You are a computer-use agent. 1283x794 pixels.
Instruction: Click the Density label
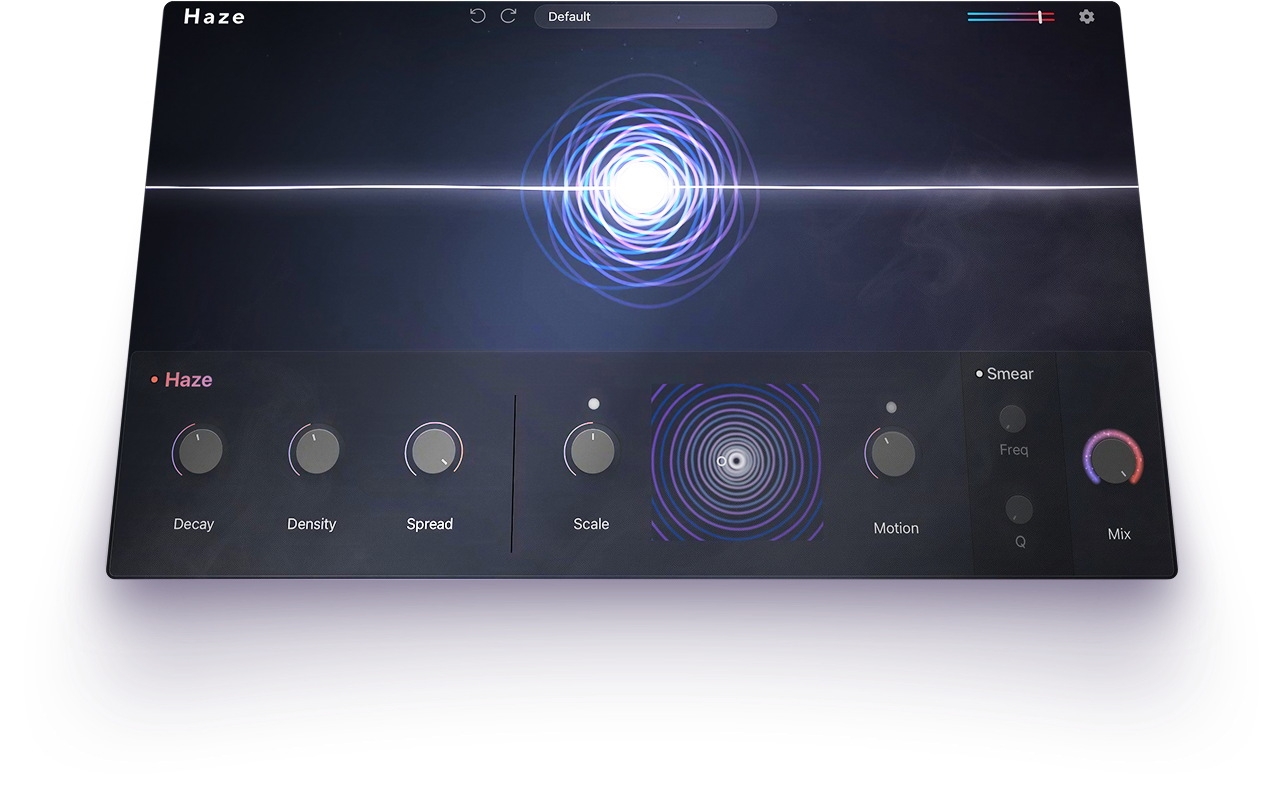[x=312, y=524]
